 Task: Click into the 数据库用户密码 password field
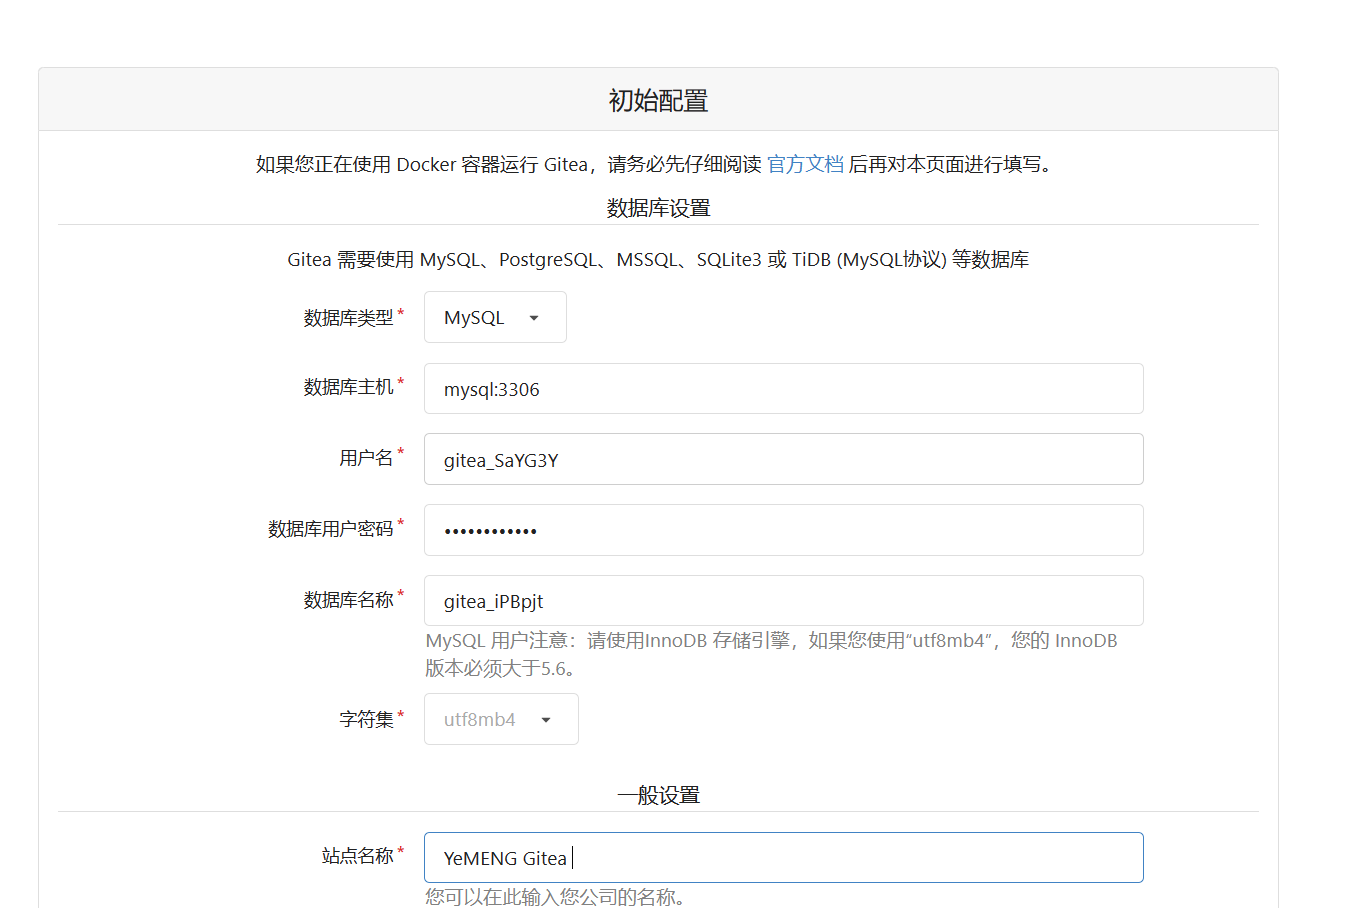pos(783,530)
